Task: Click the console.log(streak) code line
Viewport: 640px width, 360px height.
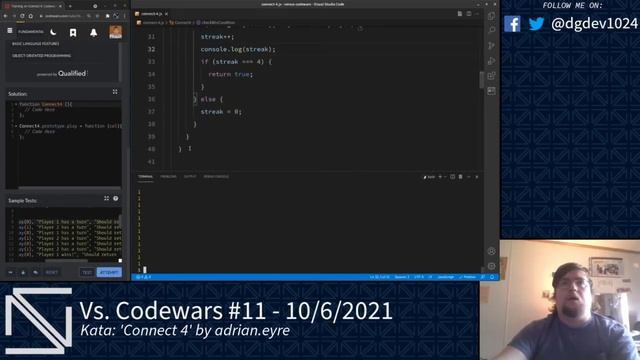Action: pos(238,49)
